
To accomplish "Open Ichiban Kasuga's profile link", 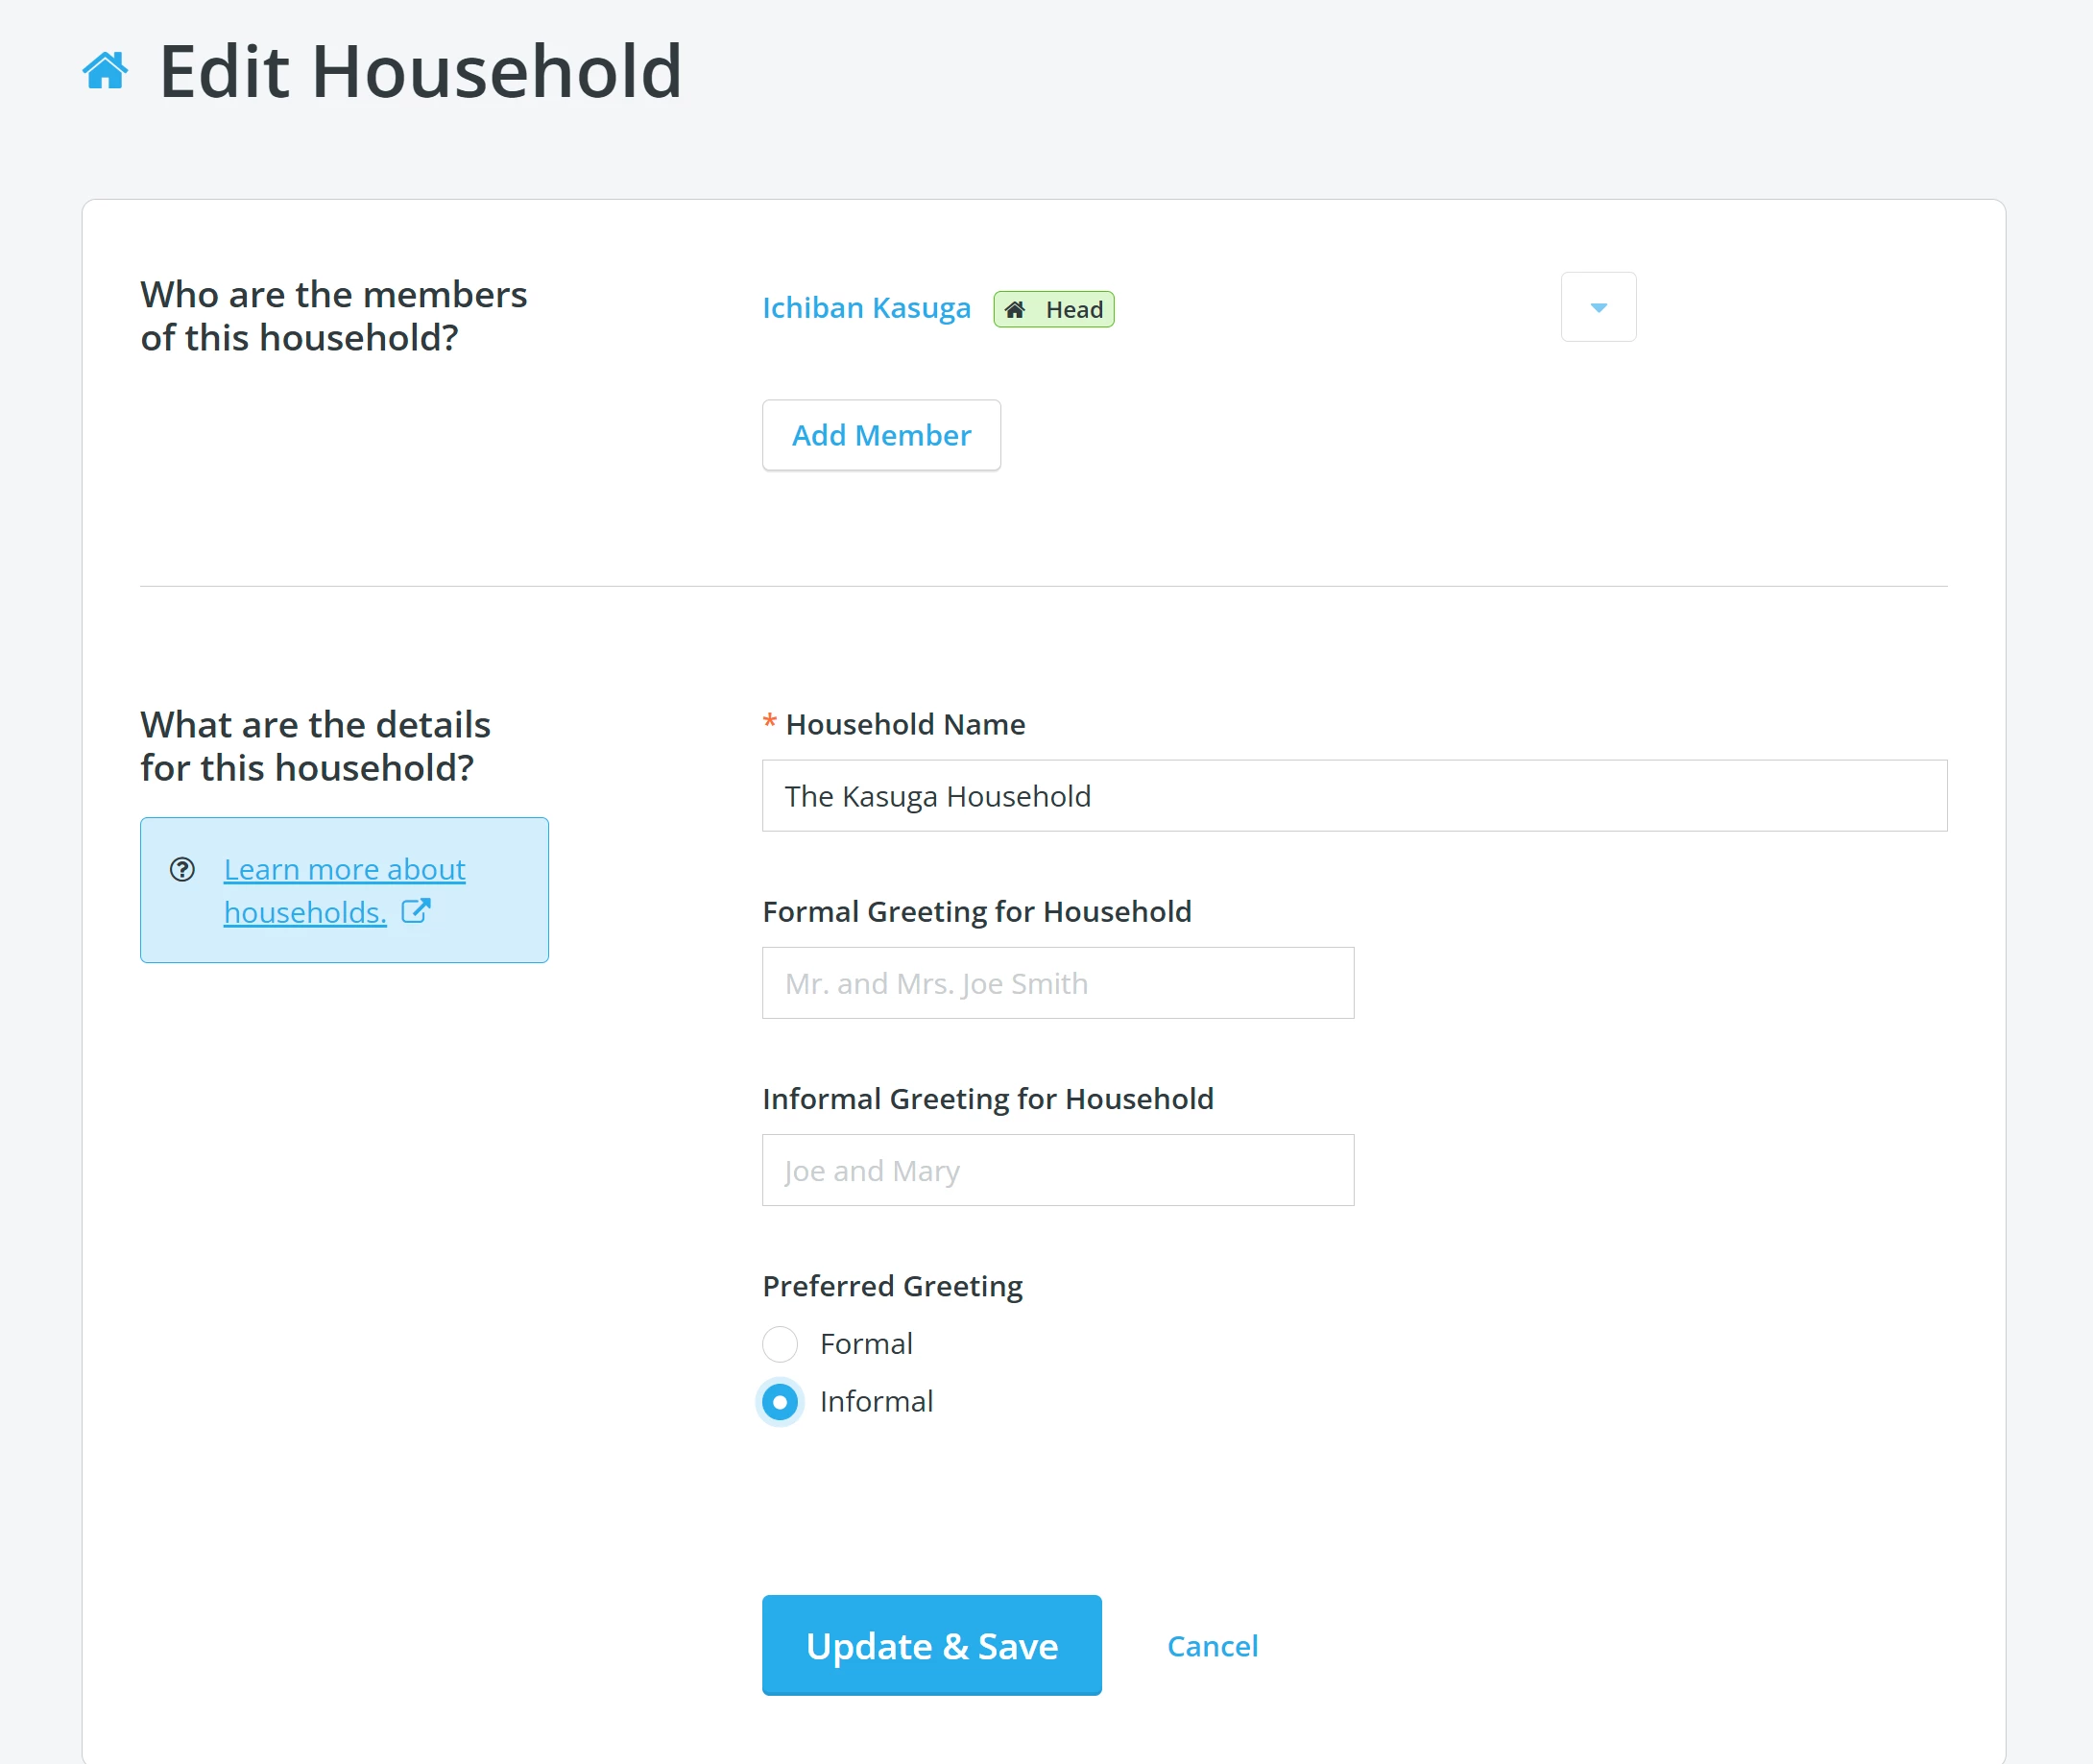I will click(866, 308).
